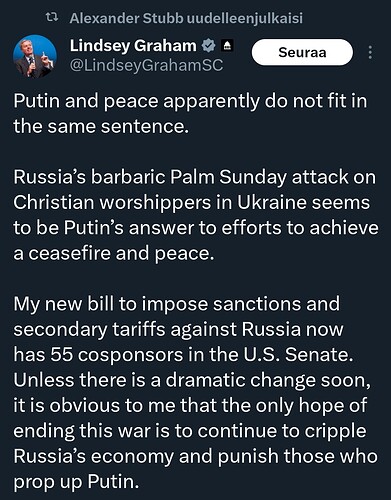Click the text "a ceasefire and peace."
This screenshot has height=500, width=391.
pyautogui.click(x=113, y=253)
